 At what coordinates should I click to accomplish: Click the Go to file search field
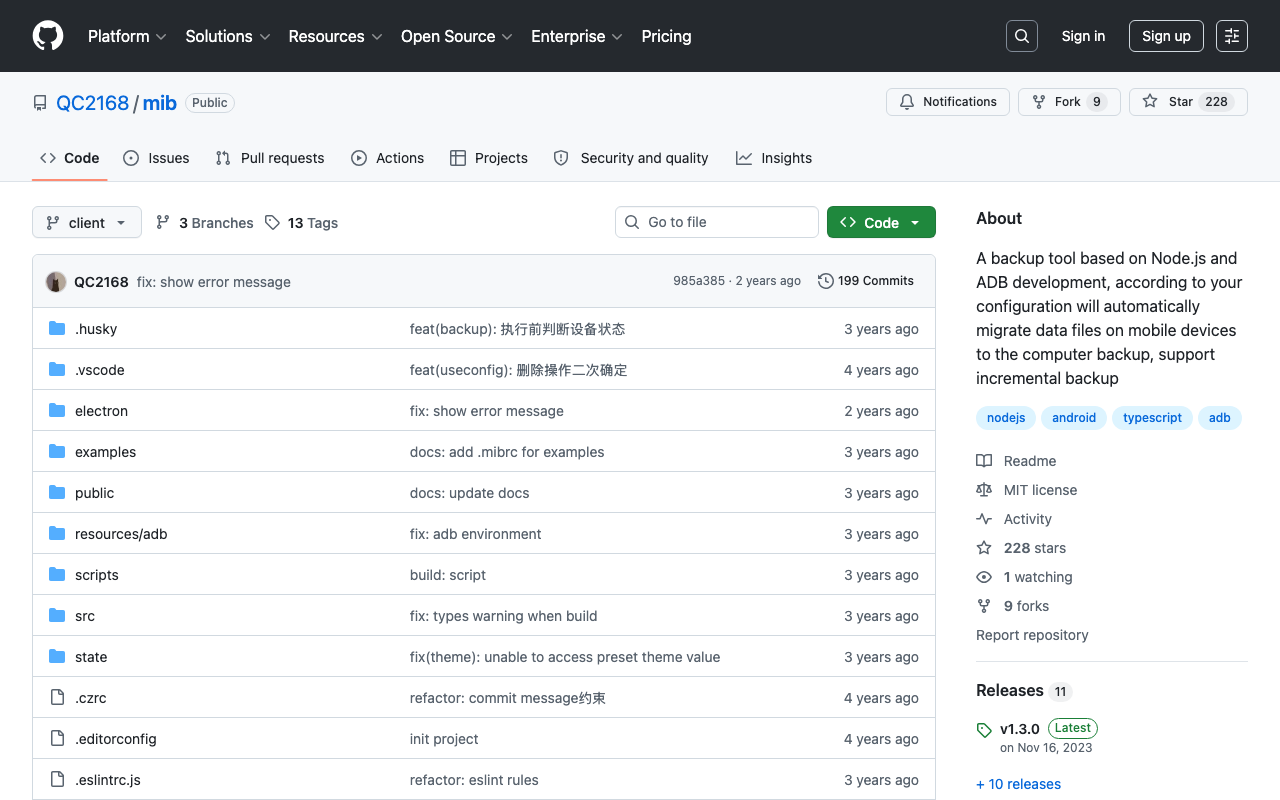pyautogui.click(x=717, y=222)
